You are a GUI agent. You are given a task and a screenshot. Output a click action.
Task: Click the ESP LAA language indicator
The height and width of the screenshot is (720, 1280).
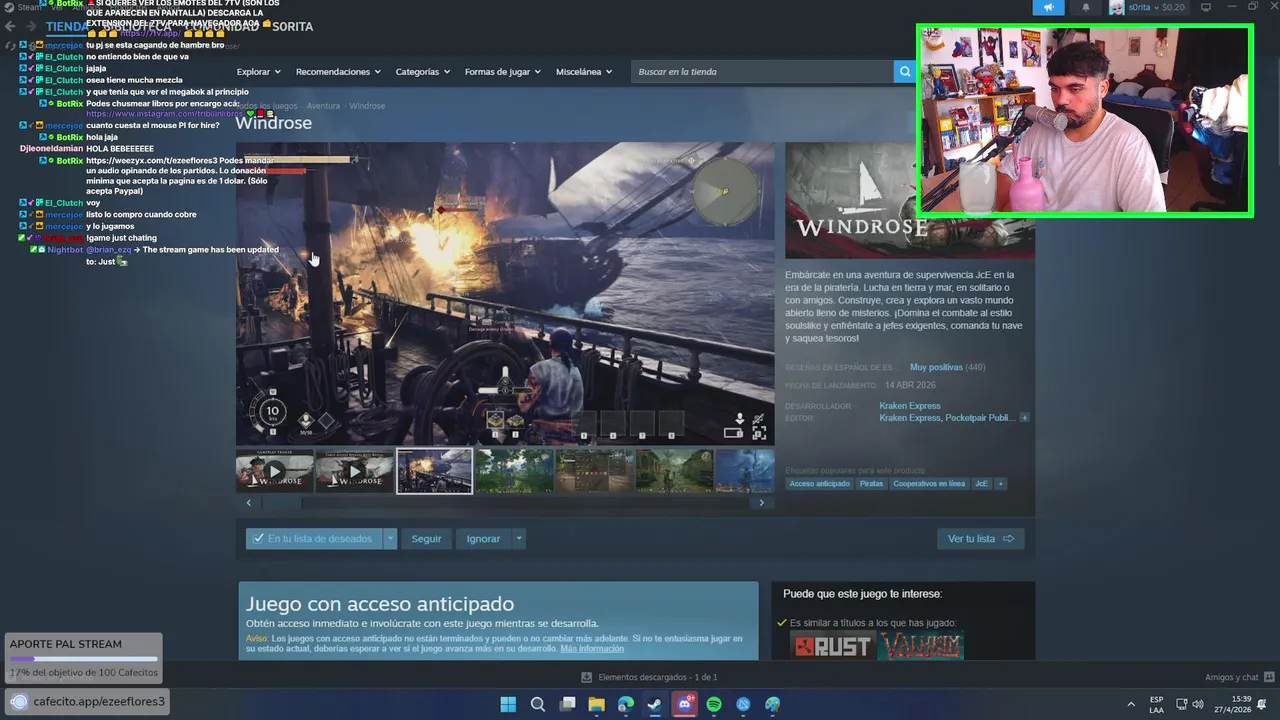pyautogui.click(x=1156, y=704)
